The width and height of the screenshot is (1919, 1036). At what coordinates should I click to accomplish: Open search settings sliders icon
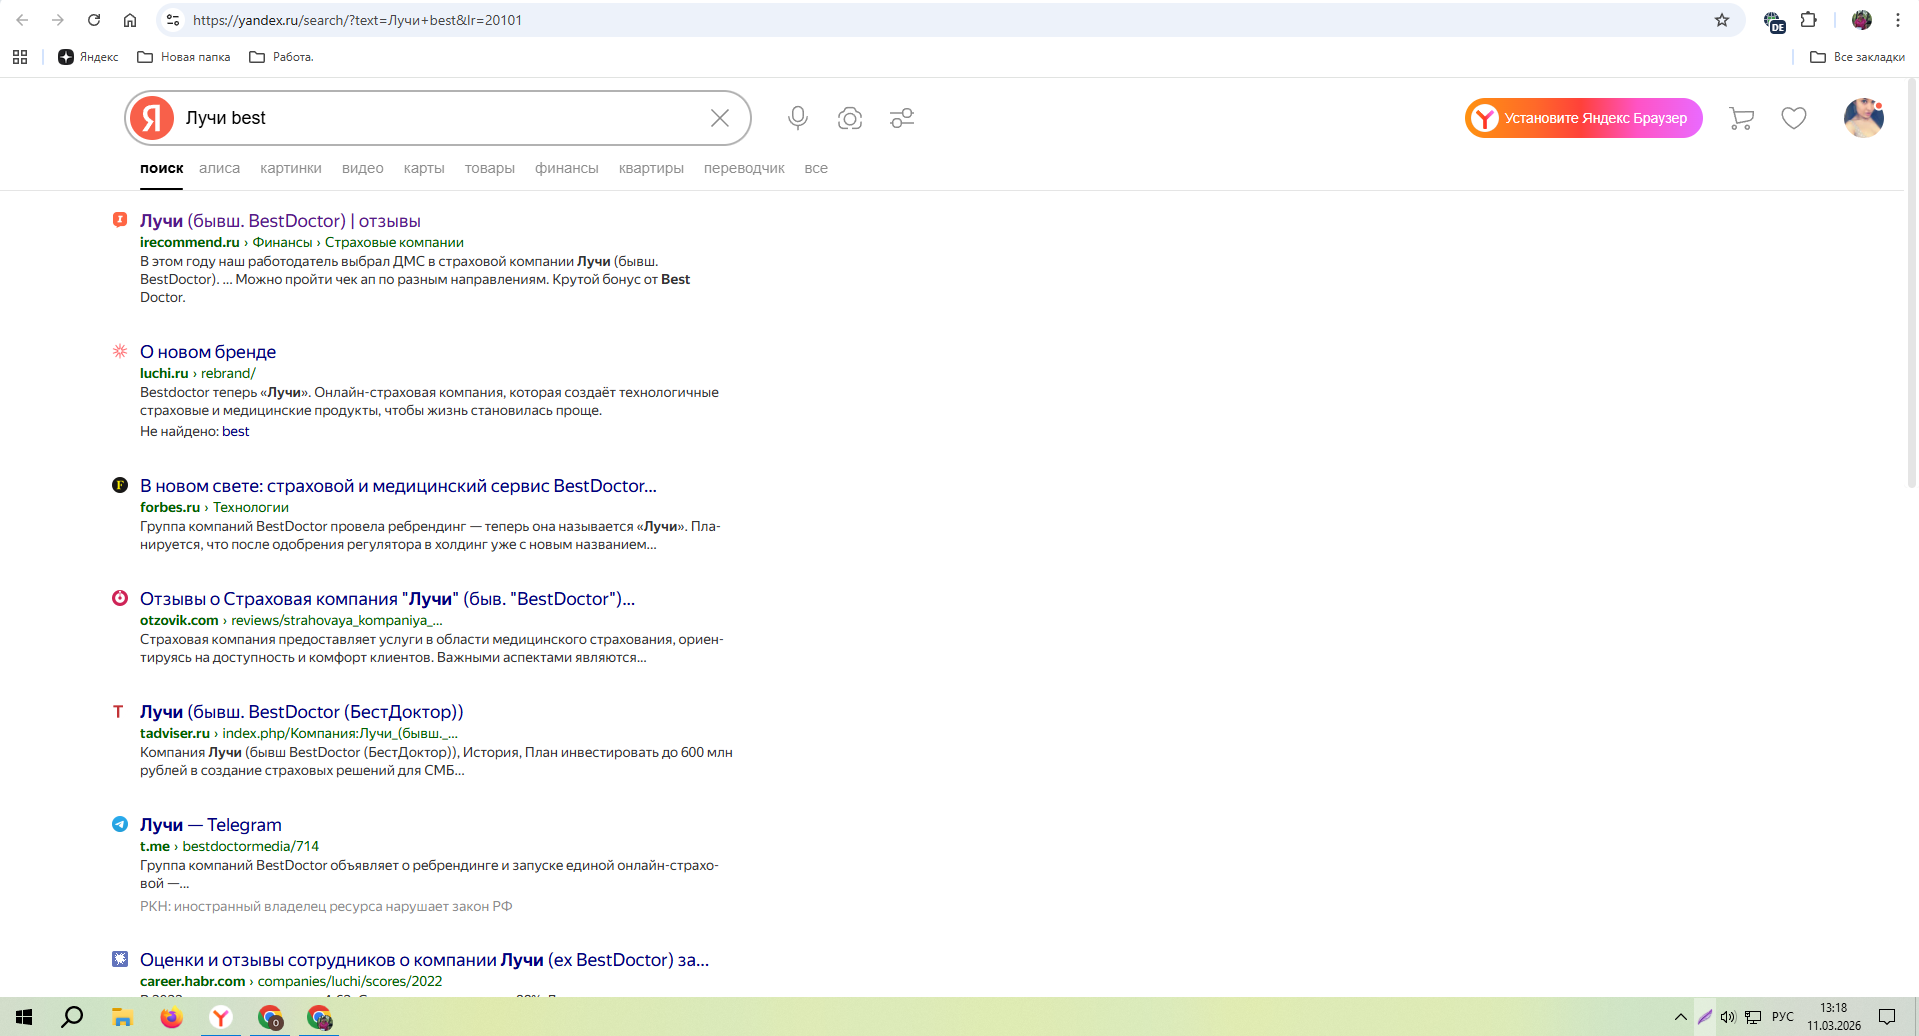902,118
